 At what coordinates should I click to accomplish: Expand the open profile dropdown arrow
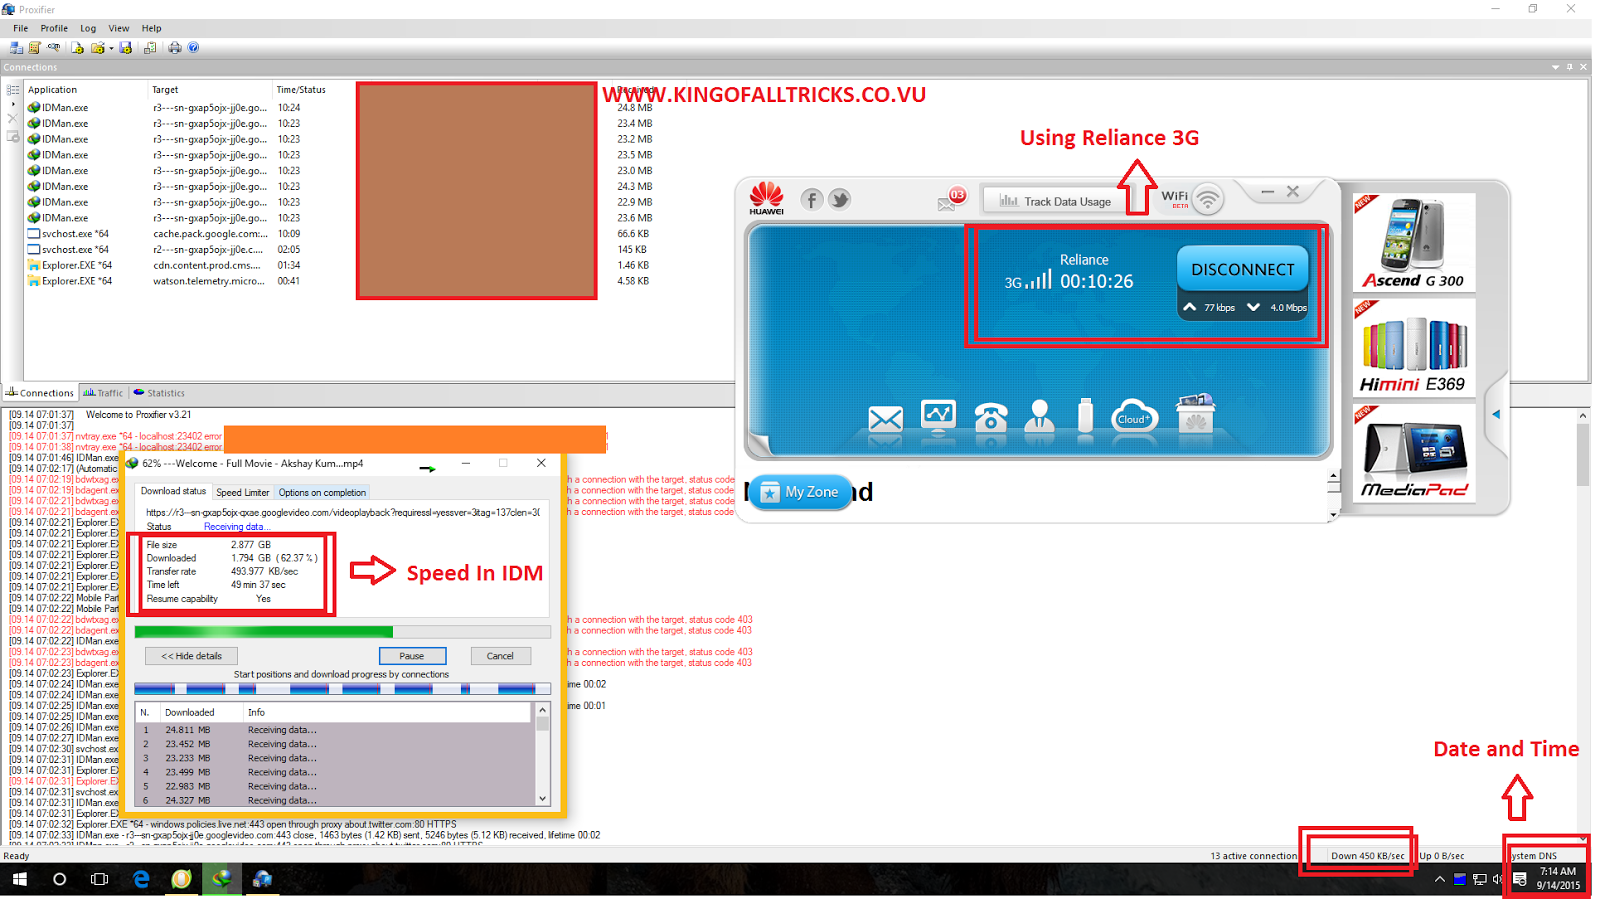(x=111, y=48)
